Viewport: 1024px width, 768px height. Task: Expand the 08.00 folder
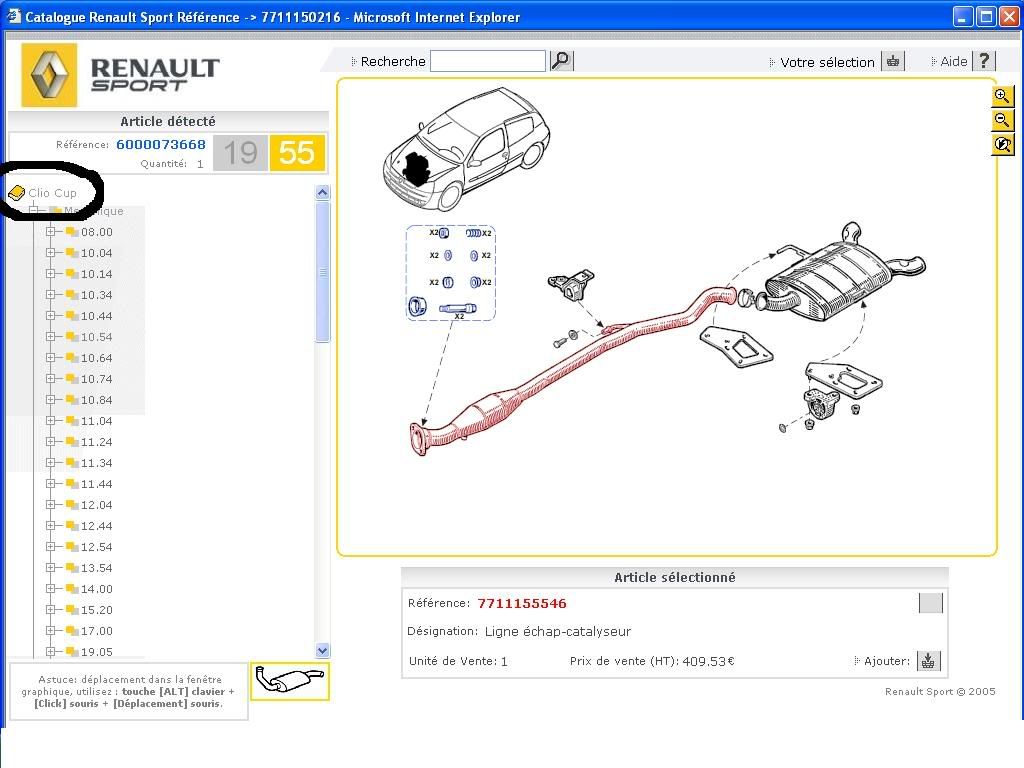click(x=50, y=232)
